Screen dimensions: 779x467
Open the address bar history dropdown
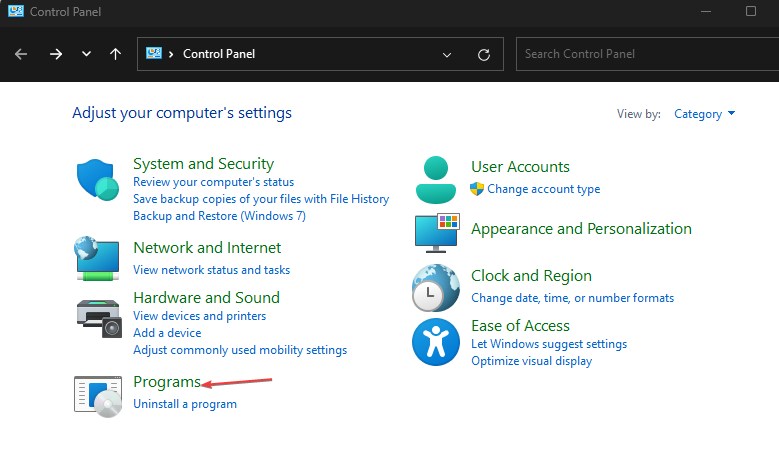(x=446, y=54)
